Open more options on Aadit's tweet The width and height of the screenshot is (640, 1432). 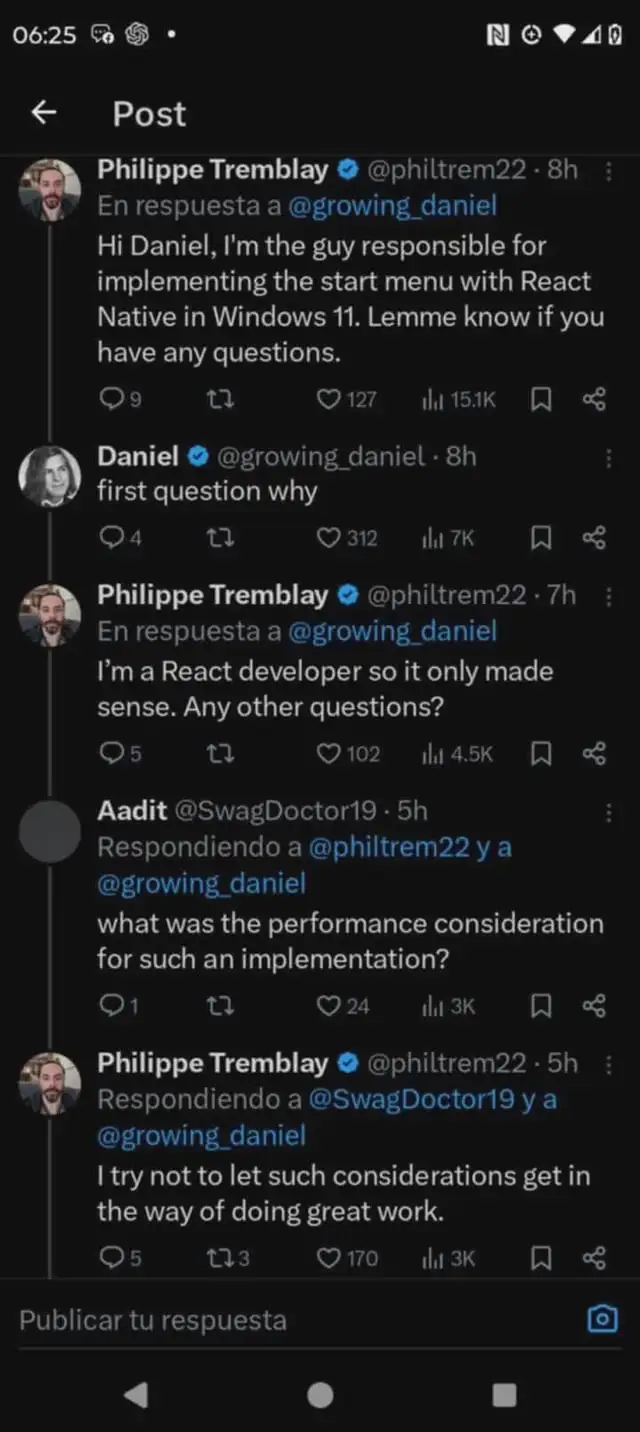608,812
